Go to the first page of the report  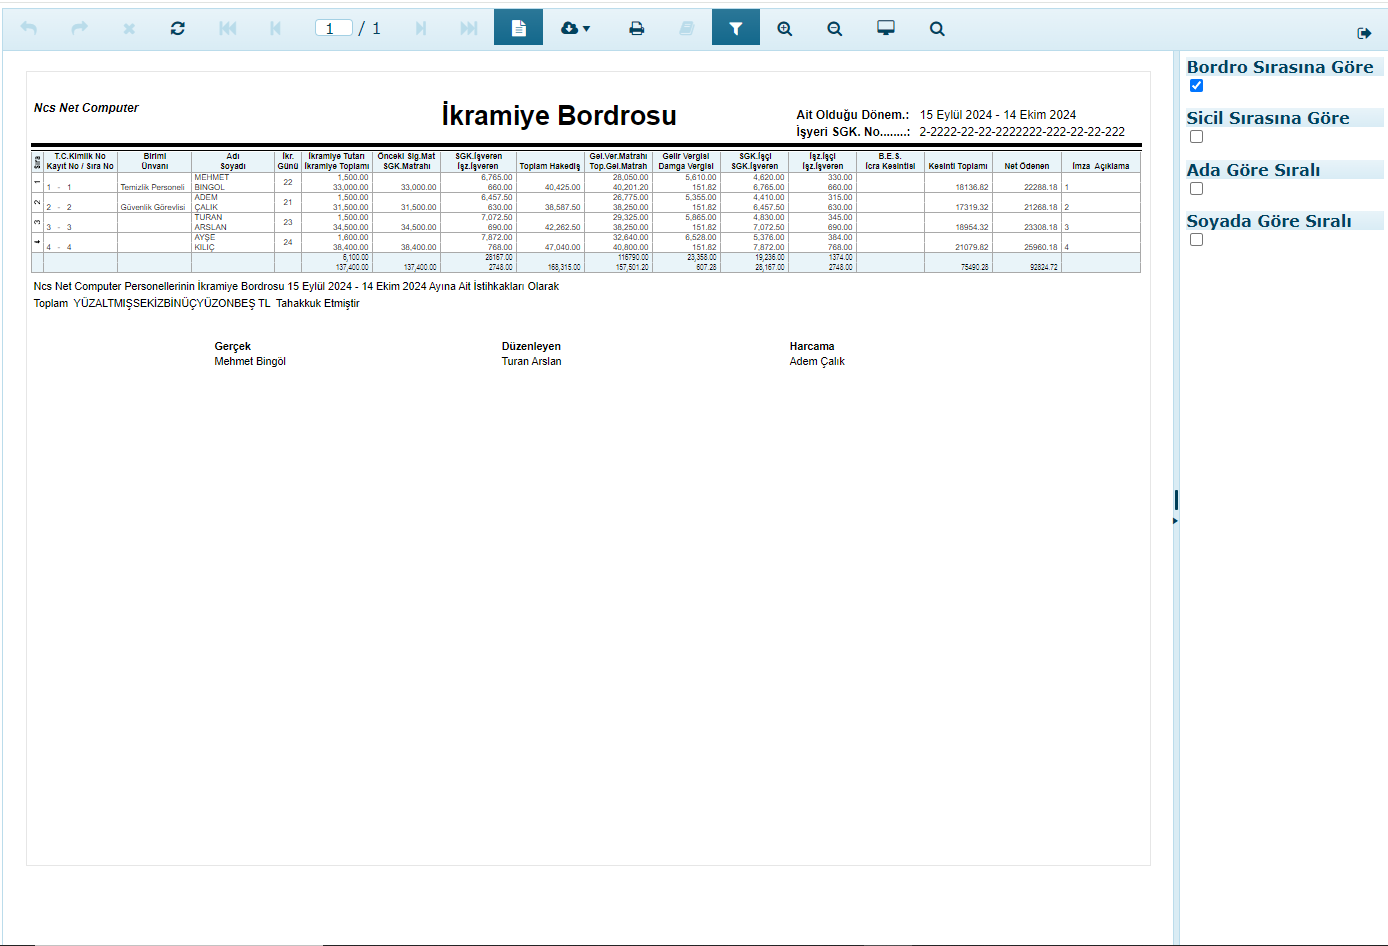228,29
